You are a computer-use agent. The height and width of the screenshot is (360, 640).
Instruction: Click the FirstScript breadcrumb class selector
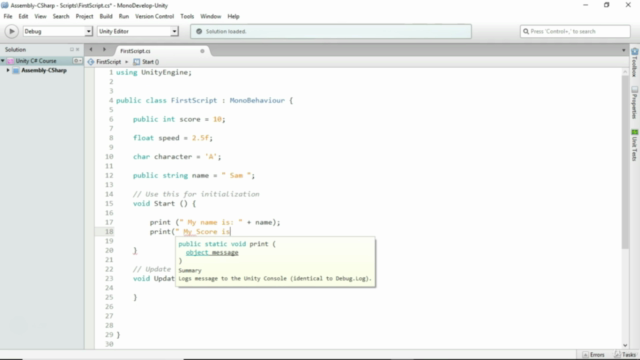(x=104, y=62)
